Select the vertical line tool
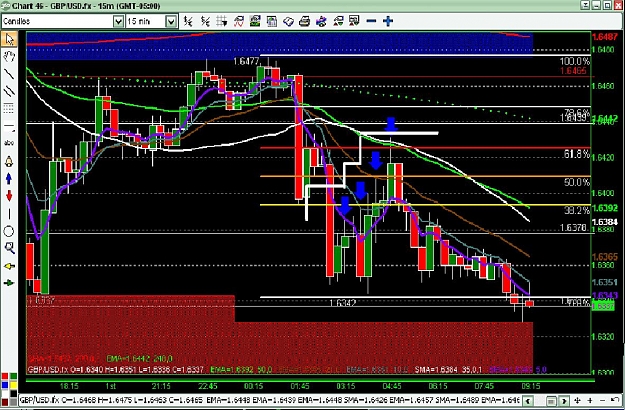 coord(9,214)
